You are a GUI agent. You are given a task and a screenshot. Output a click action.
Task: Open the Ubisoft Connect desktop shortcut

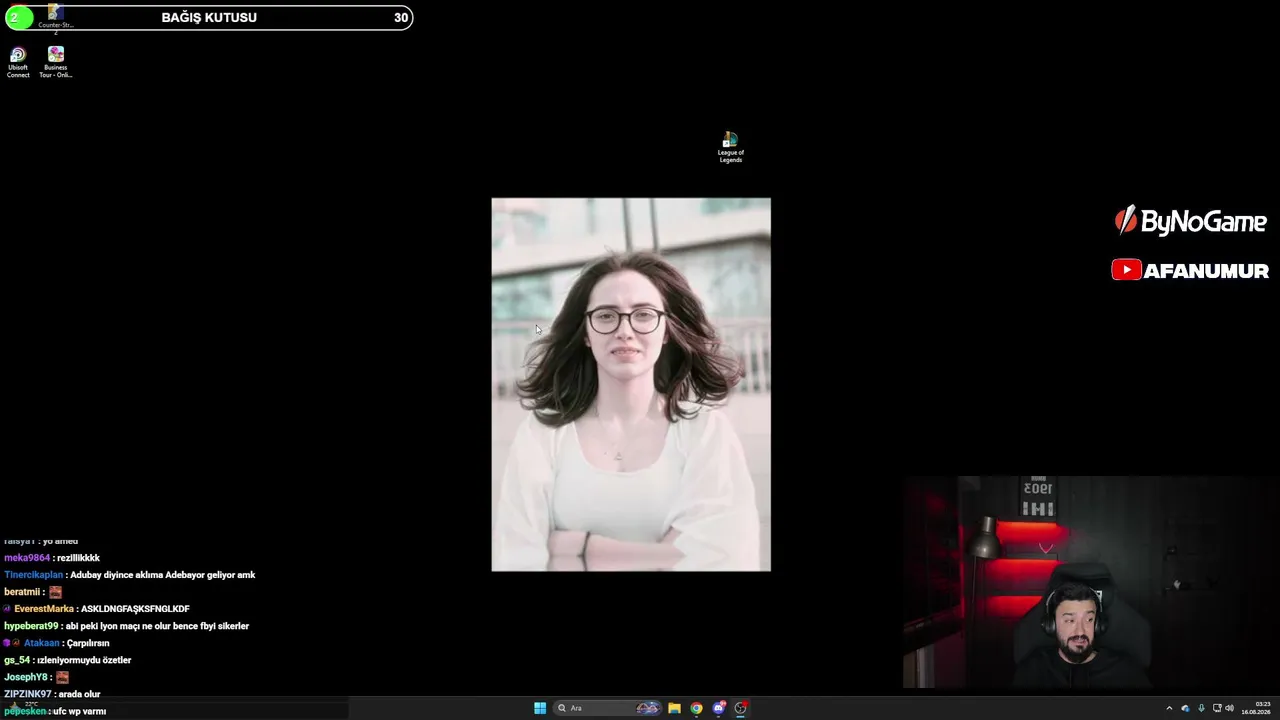point(18,62)
